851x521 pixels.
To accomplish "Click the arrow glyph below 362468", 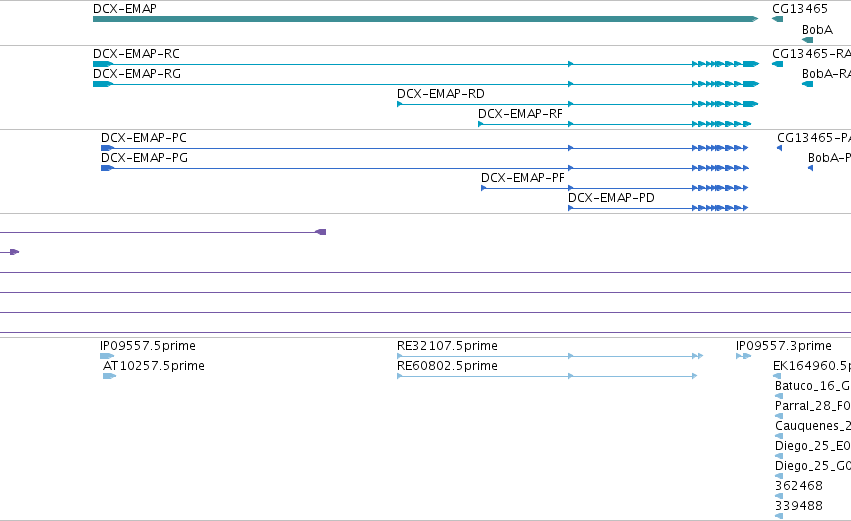I will coord(779,496).
